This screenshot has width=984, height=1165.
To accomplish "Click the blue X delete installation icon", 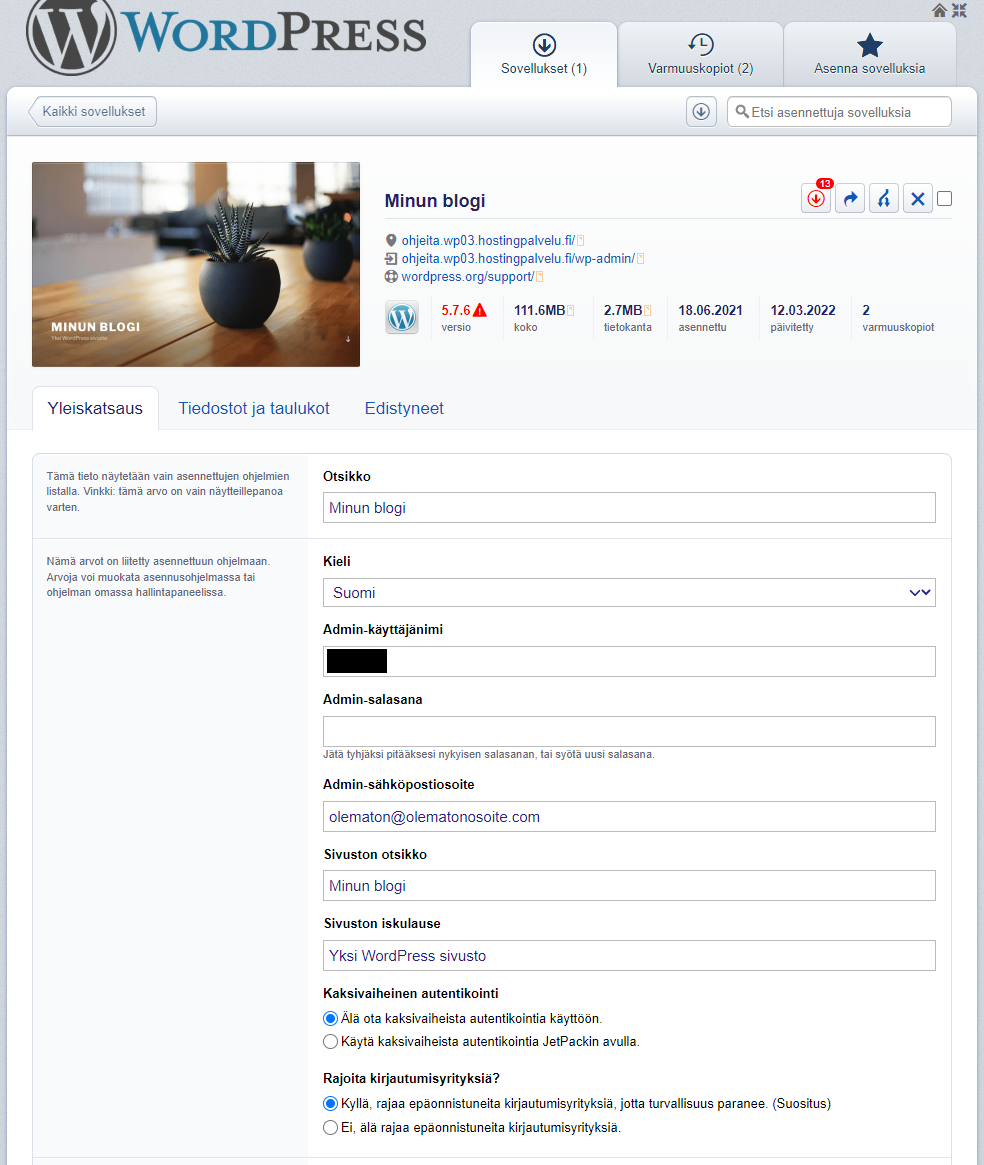I will tap(918, 199).
